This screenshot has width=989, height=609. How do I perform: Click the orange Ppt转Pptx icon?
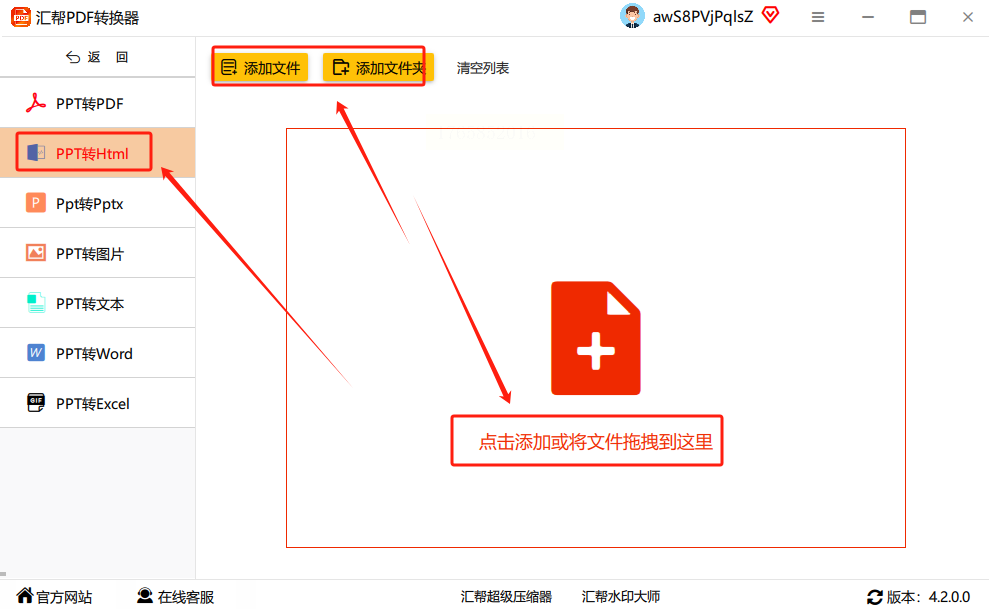(35, 203)
